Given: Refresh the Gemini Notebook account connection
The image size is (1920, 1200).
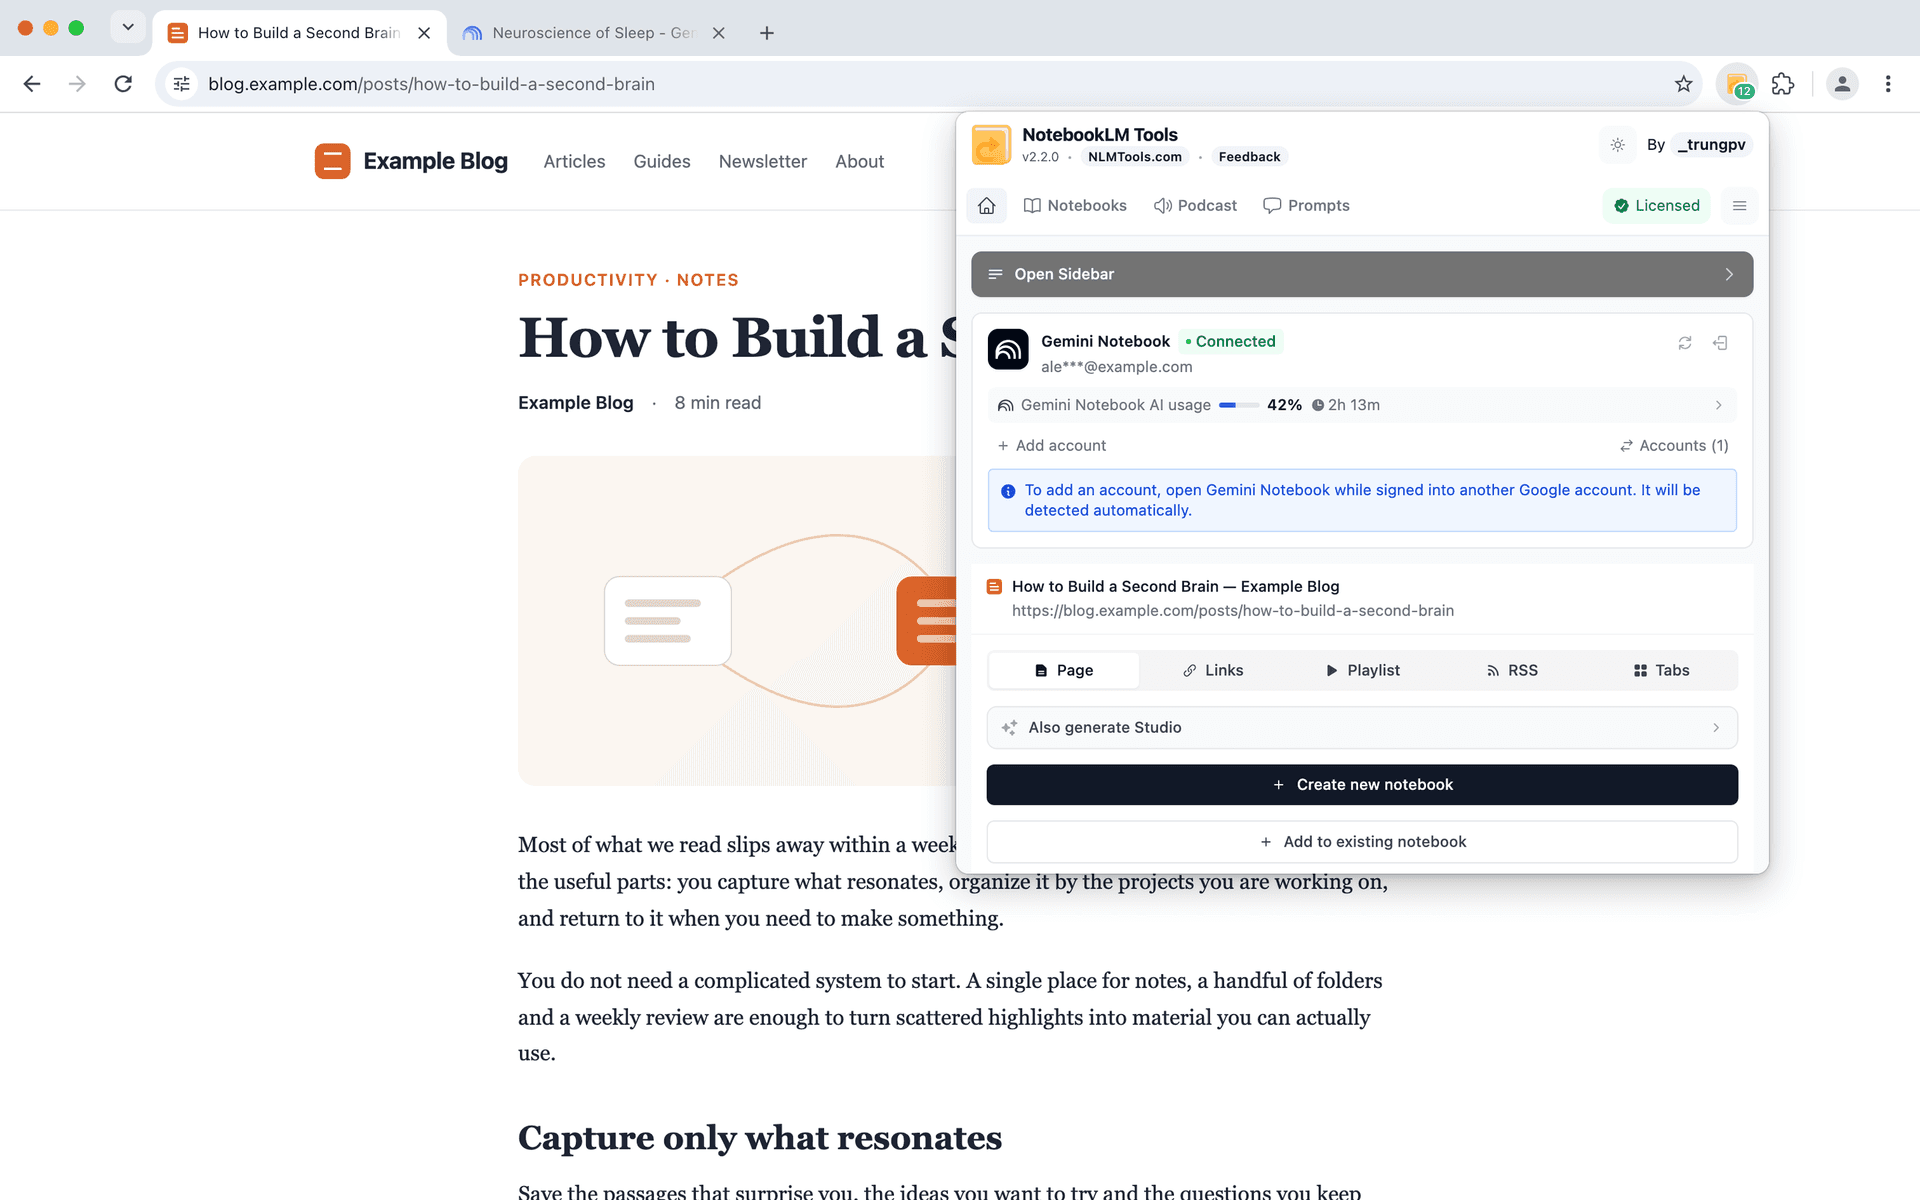Looking at the screenshot, I should [1685, 343].
